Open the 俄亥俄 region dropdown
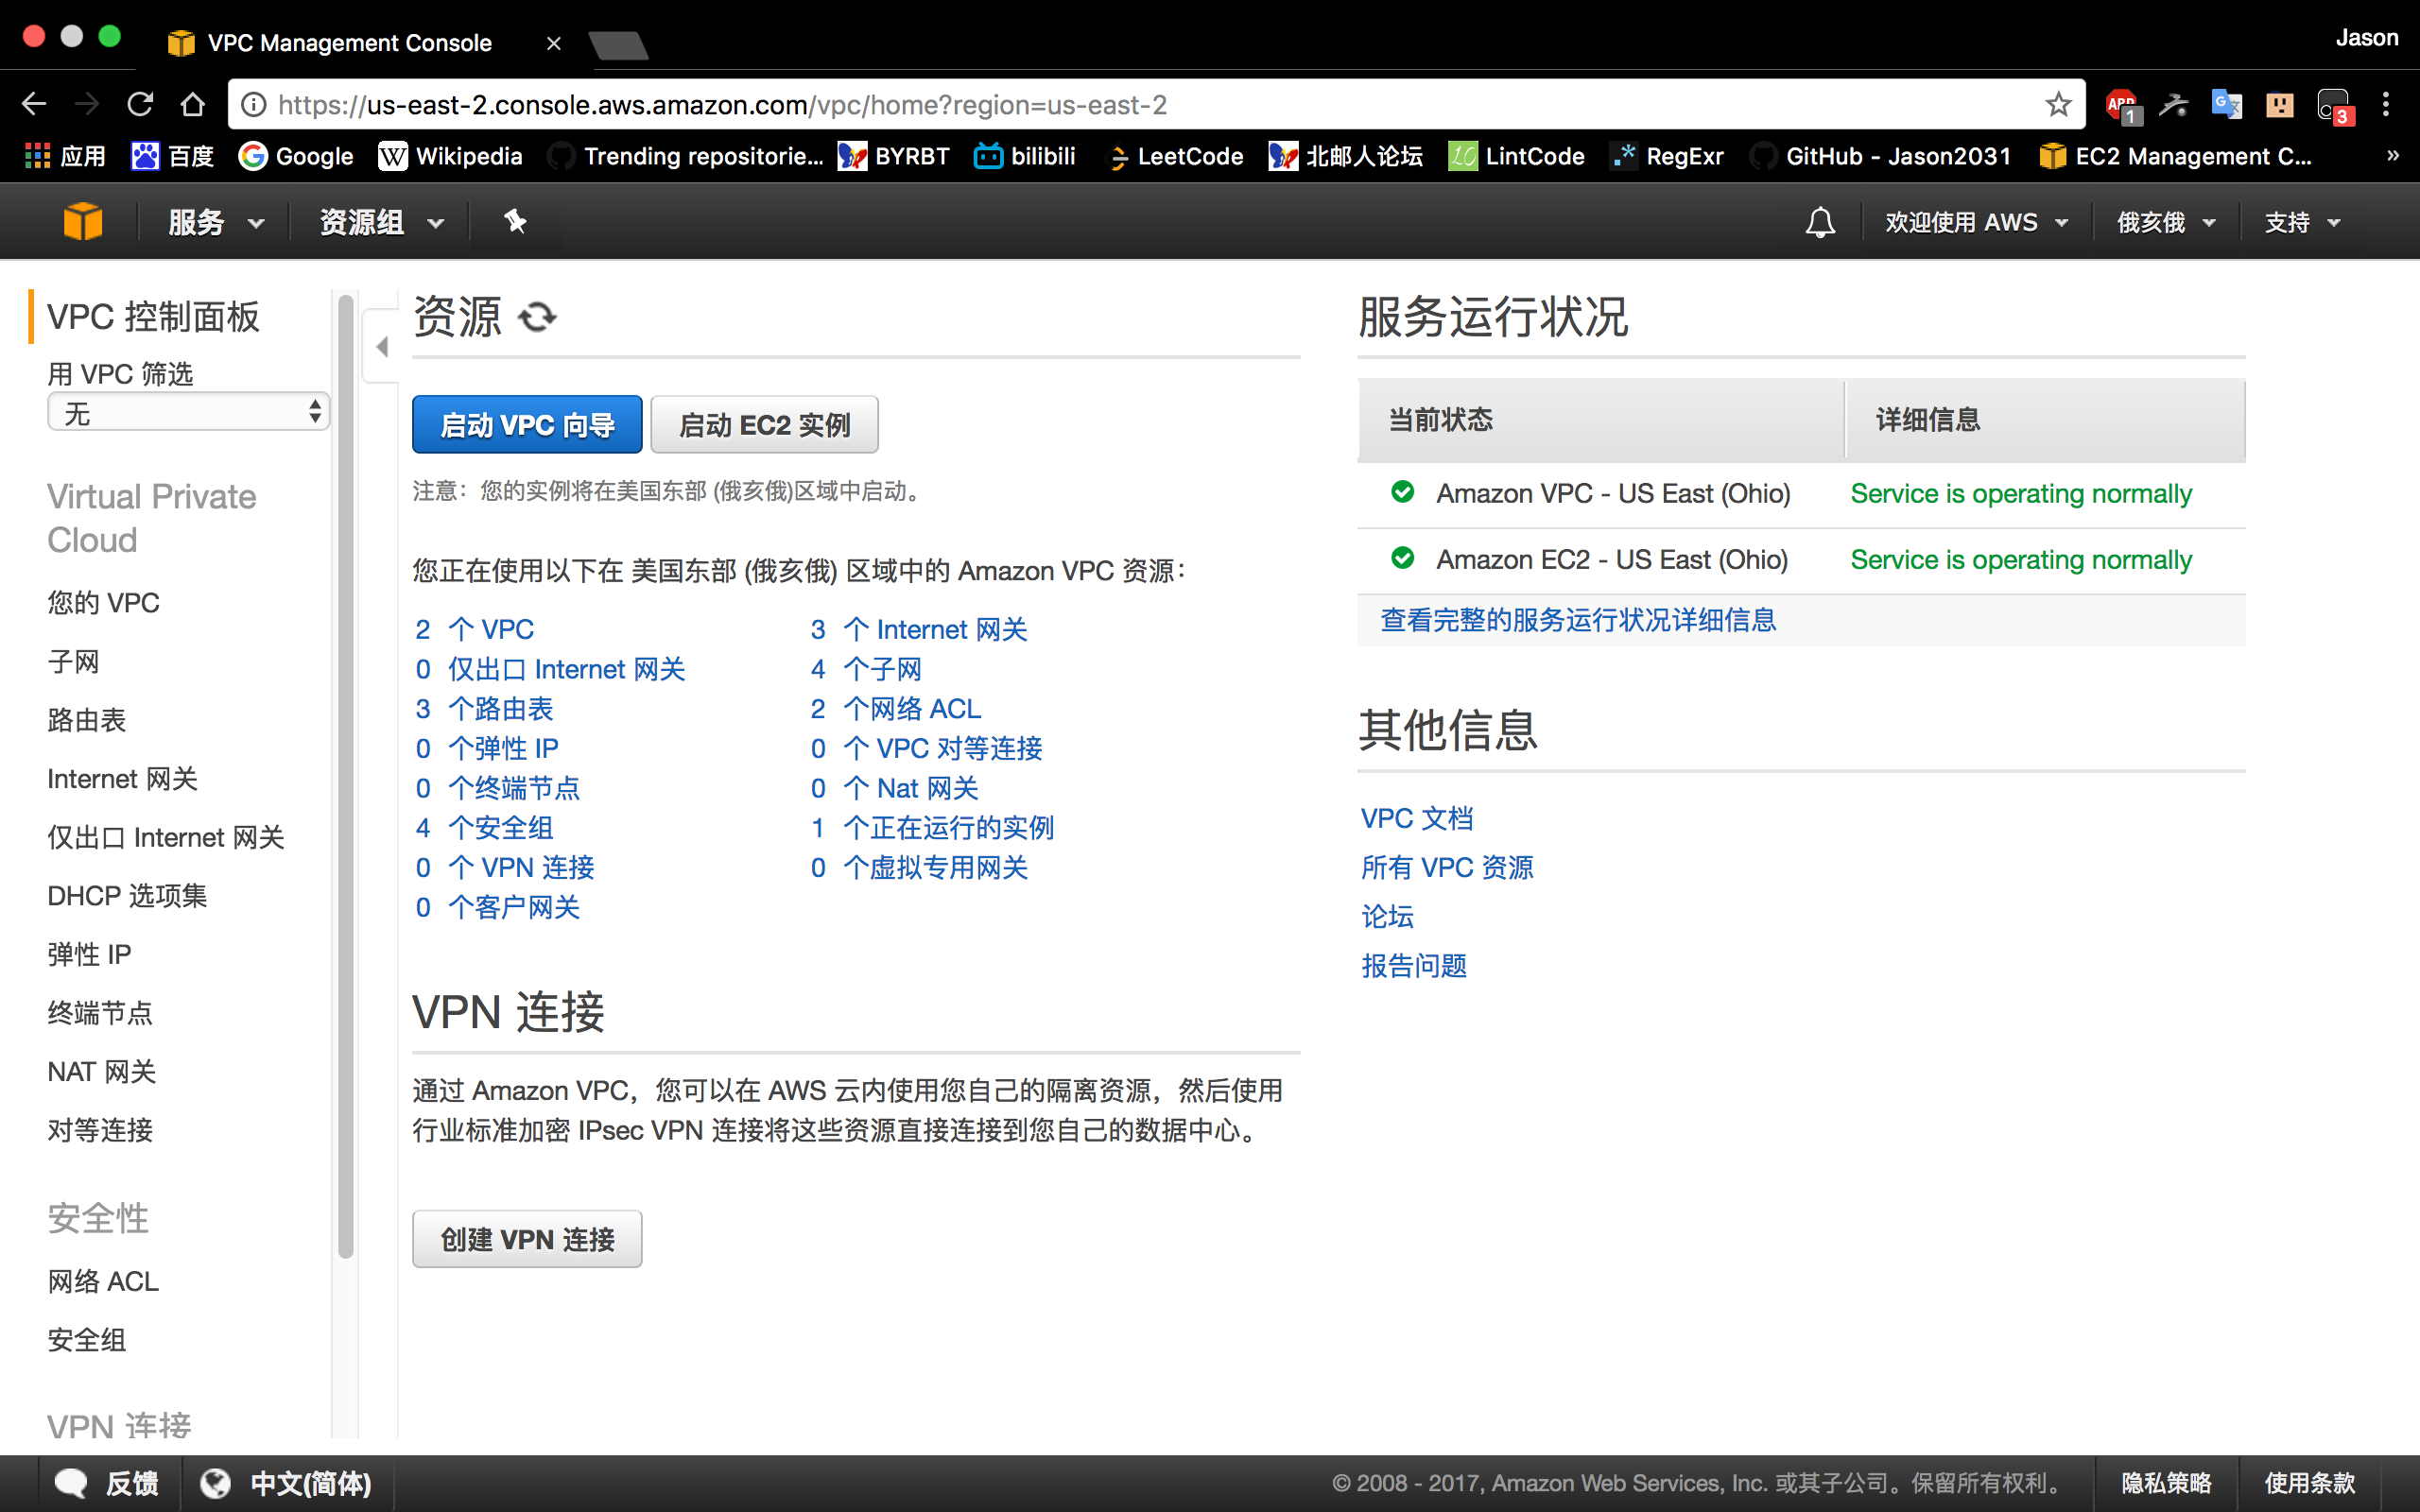This screenshot has height=1512, width=2420. tap(2166, 222)
